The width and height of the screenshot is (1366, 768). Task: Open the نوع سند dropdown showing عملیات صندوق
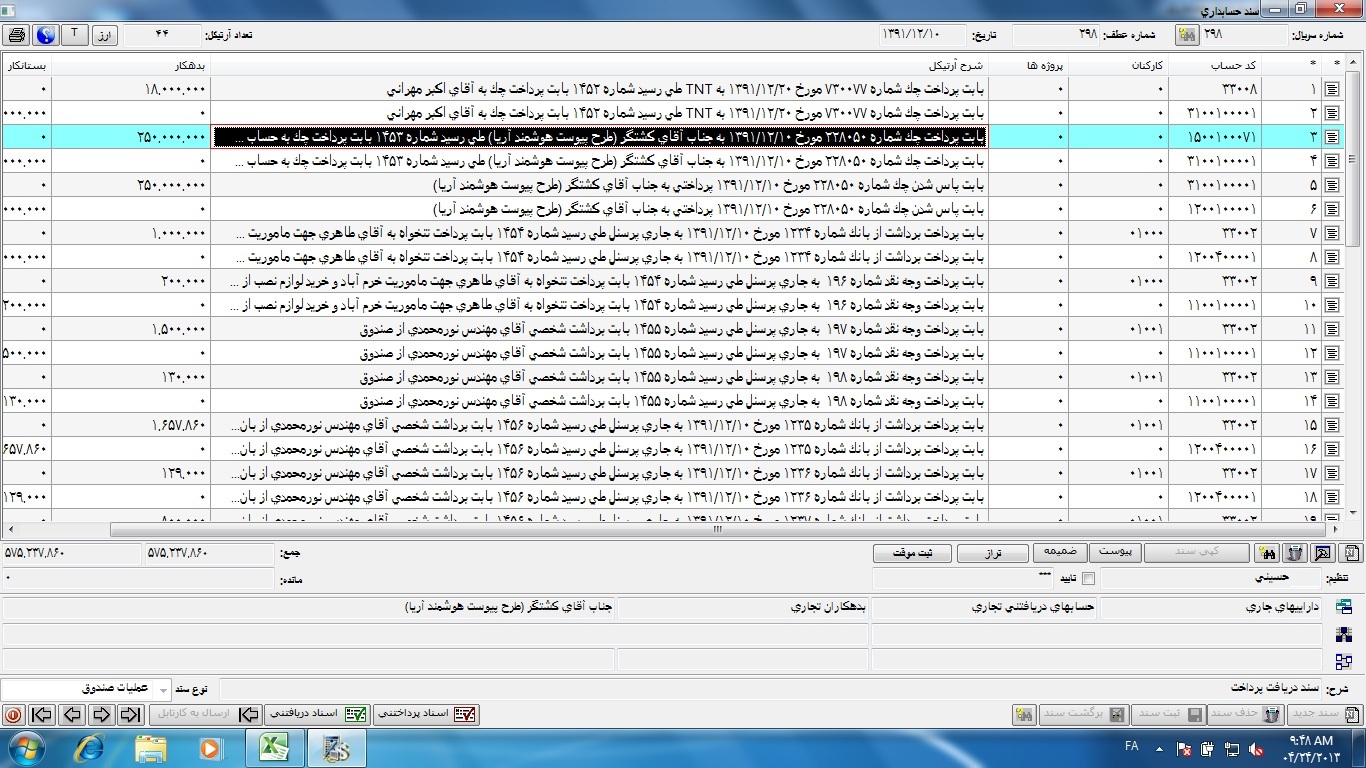[85, 689]
